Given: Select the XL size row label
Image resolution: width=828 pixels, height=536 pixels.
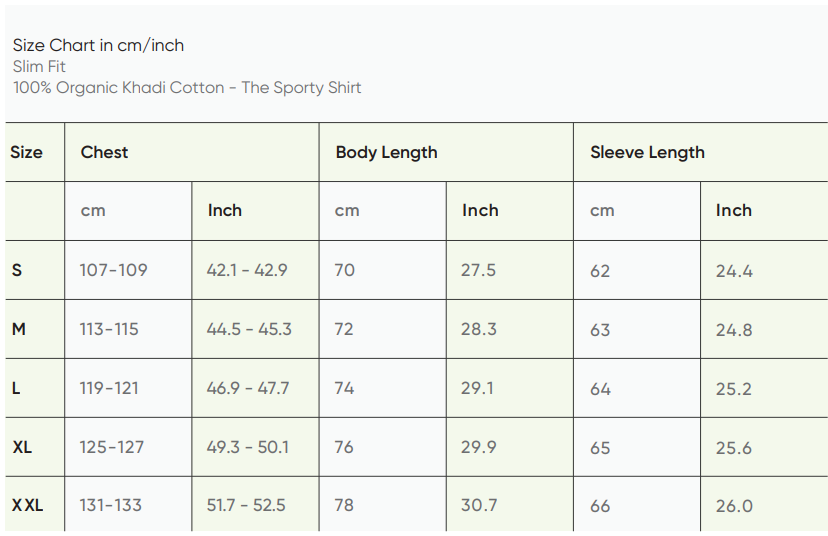Looking at the screenshot, I should 22,447.
